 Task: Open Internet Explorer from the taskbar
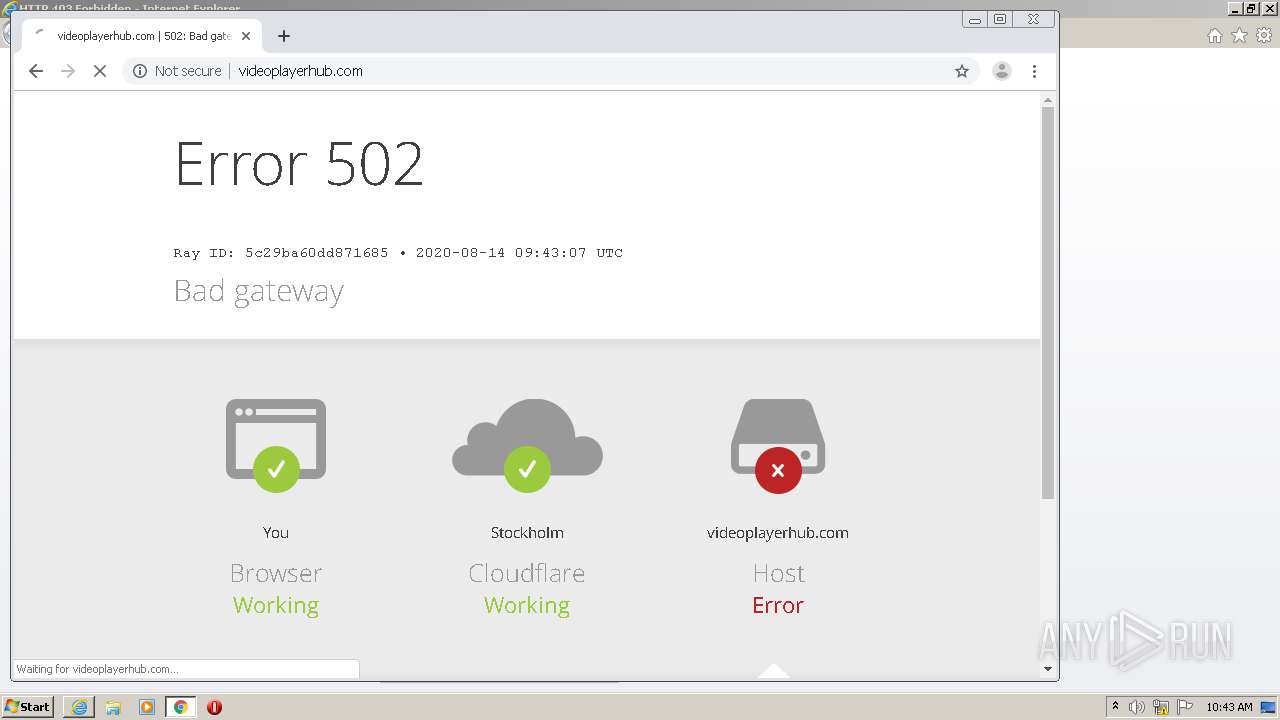(79, 707)
